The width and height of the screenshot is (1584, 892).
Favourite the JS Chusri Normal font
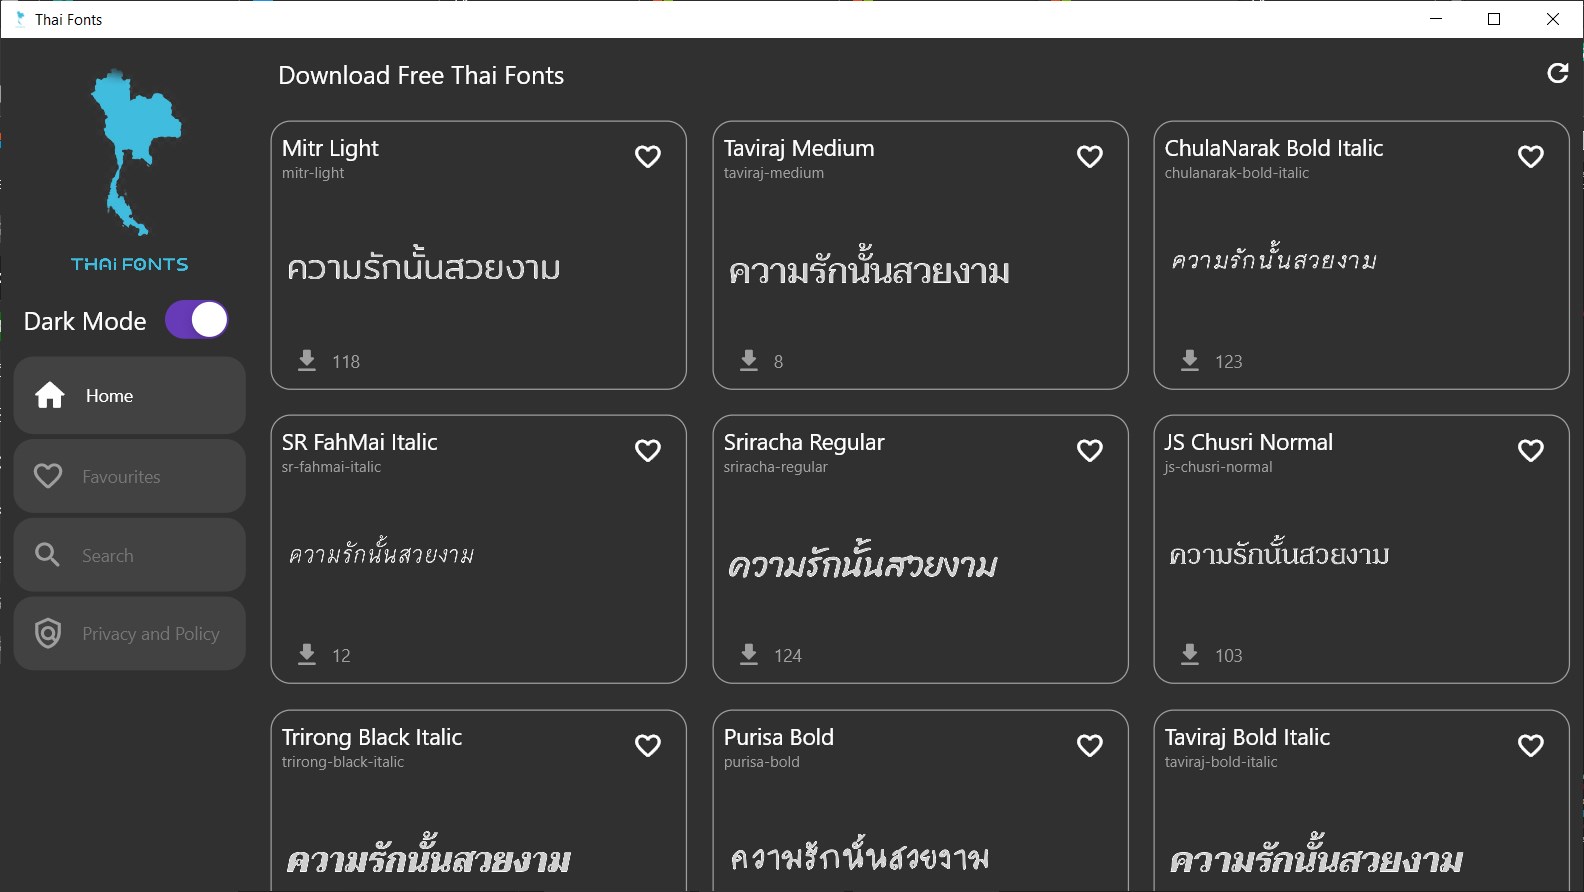(x=1531, y=451)
